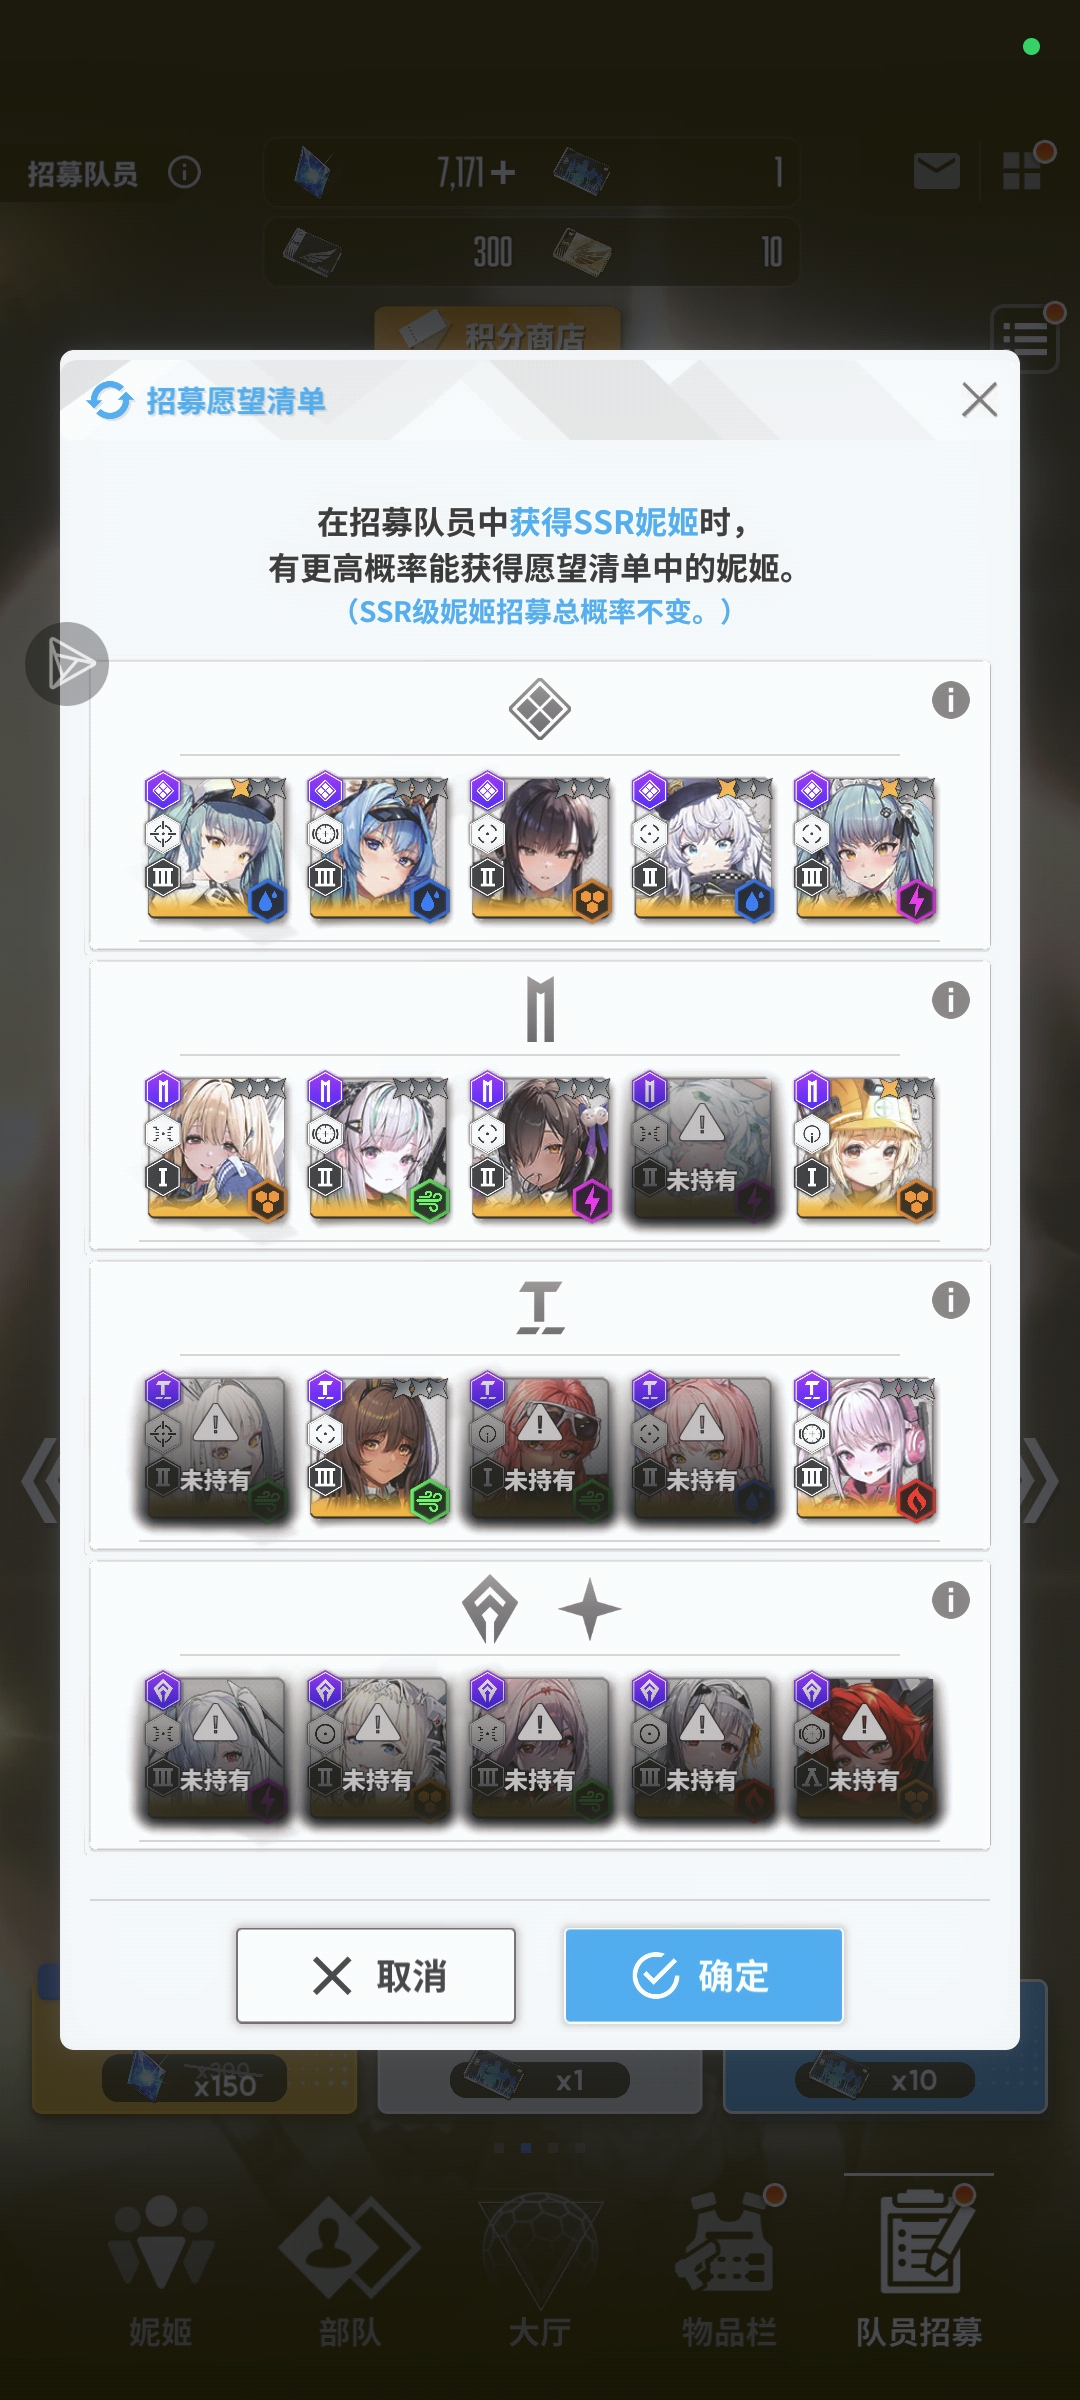Select the pink-headphone Nikke in Tetra row
Screen dimensions: 1080x2400
(x=865, y=1449)
